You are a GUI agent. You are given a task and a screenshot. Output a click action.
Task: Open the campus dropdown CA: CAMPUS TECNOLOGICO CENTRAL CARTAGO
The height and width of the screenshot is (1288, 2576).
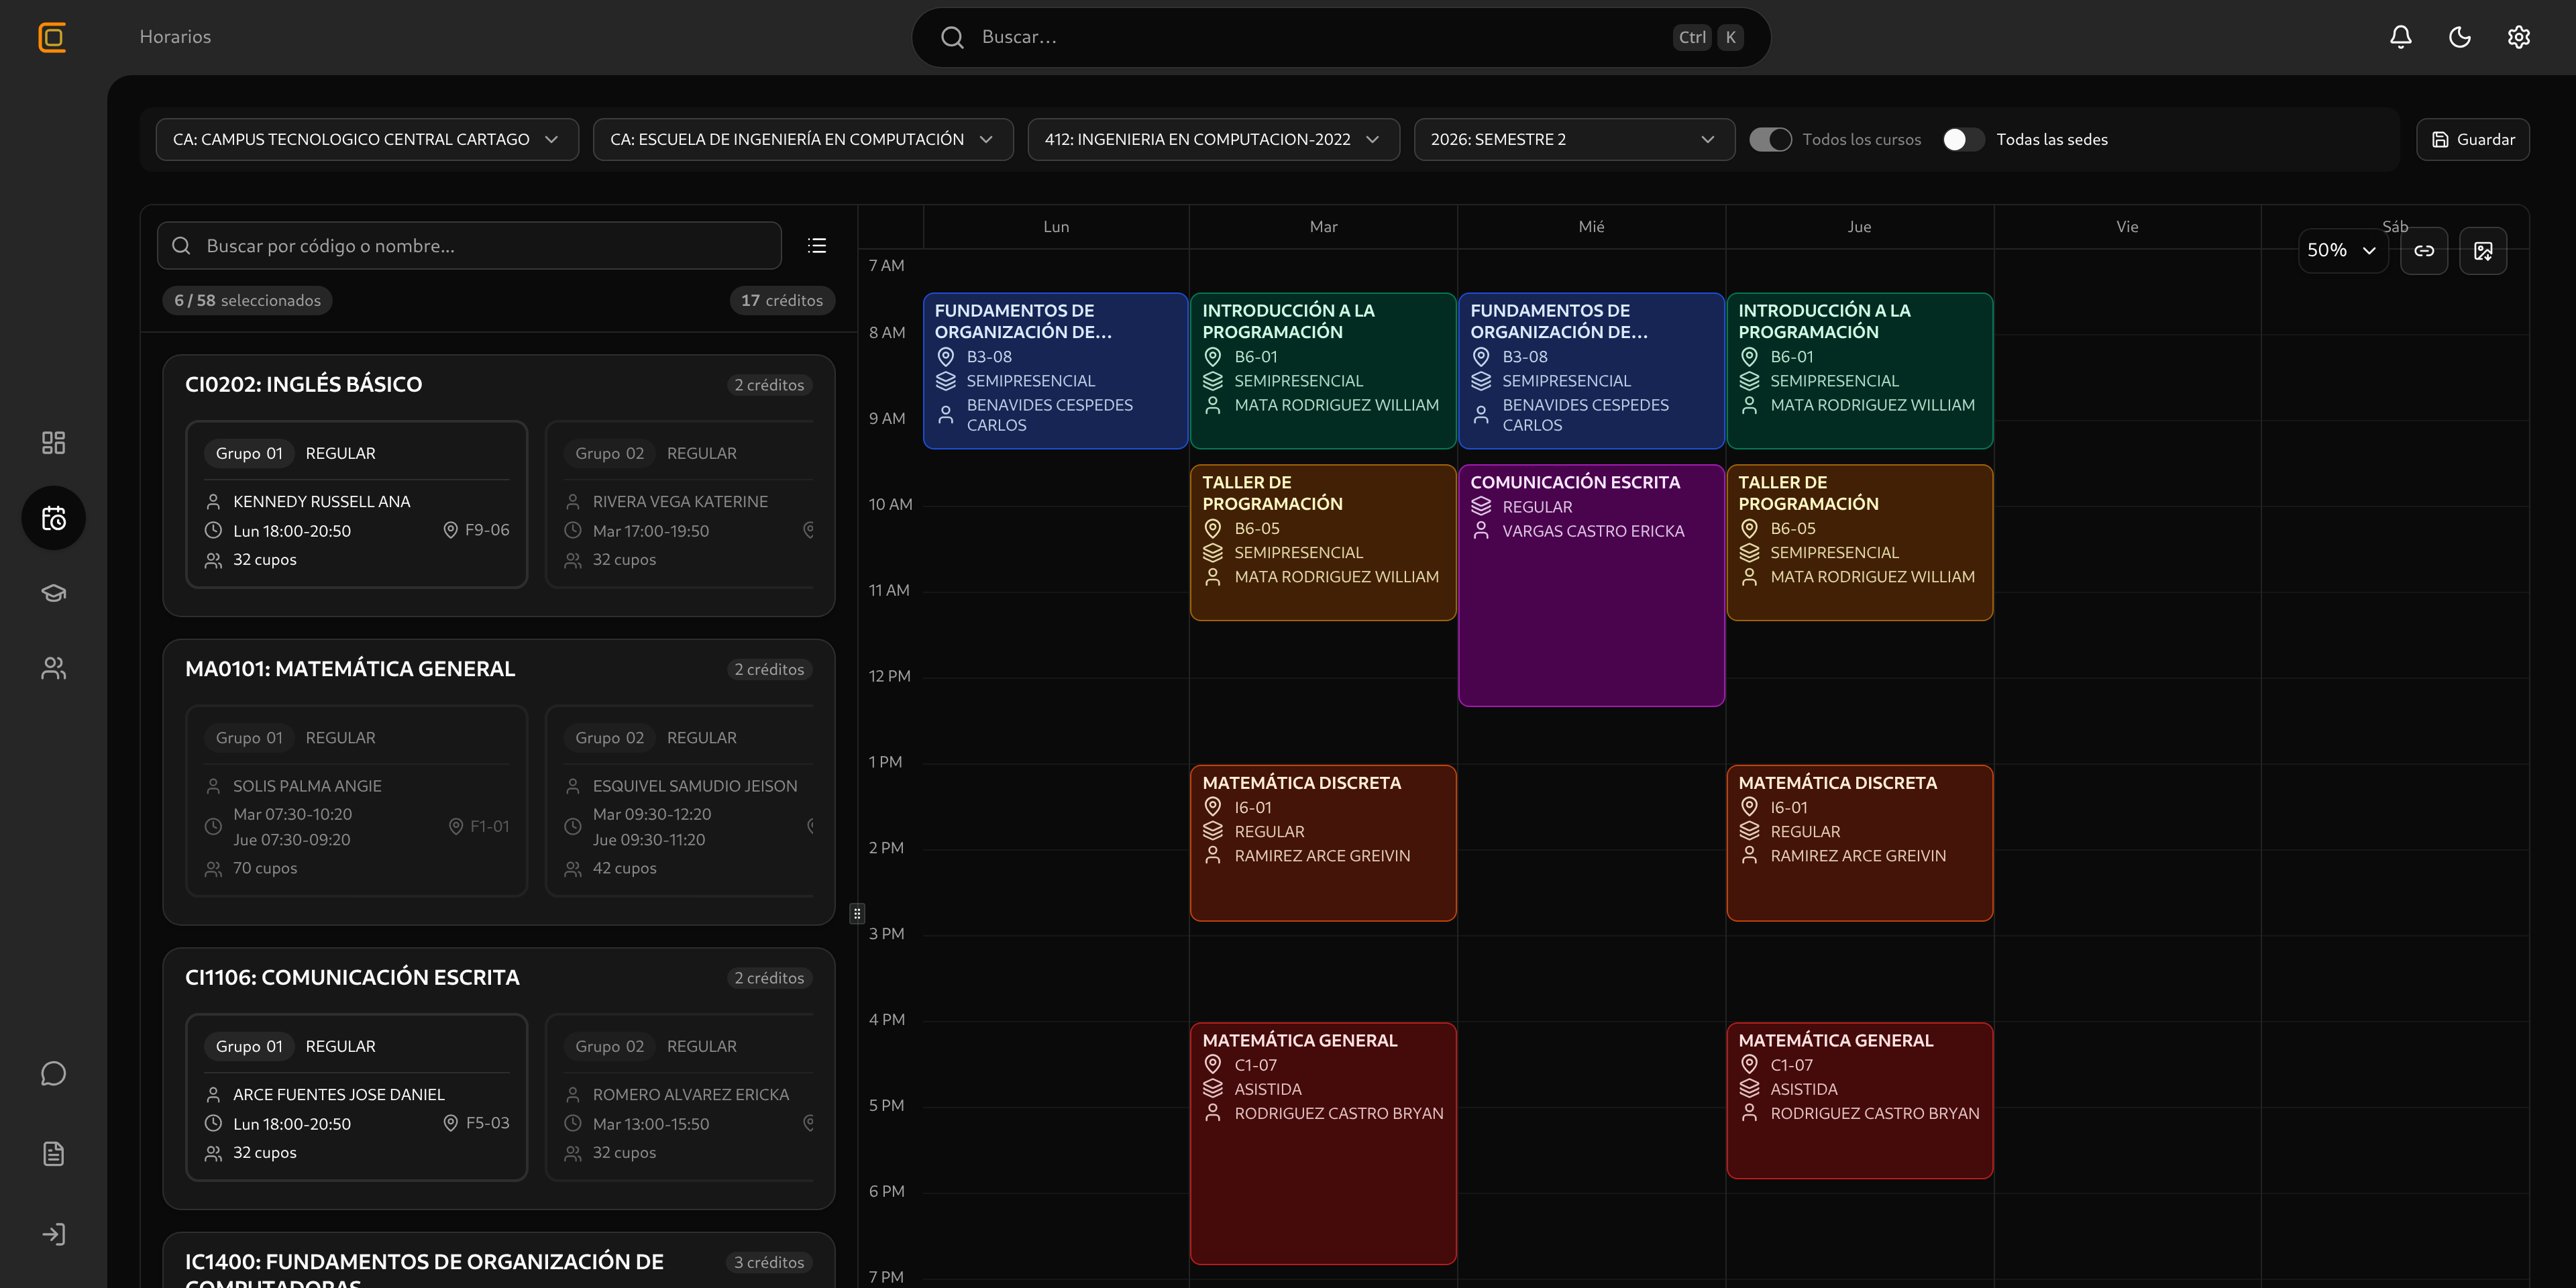[x=367, y=139]
